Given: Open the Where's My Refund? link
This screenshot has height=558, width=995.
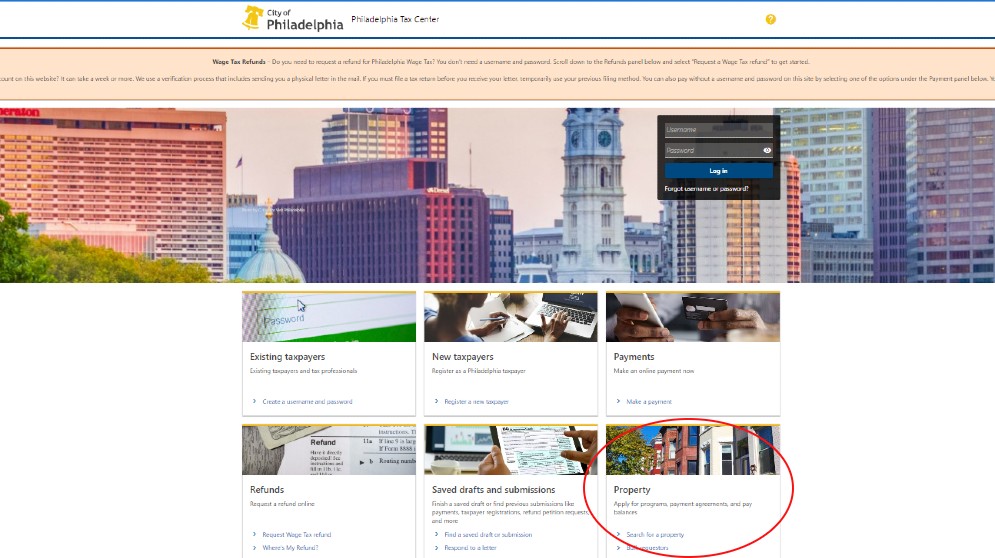Looking at the screenshot, I should [290, 548].
